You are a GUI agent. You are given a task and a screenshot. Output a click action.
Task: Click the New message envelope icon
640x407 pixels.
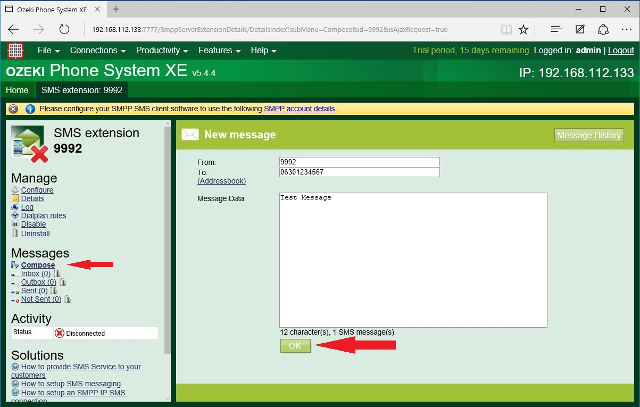190,134
